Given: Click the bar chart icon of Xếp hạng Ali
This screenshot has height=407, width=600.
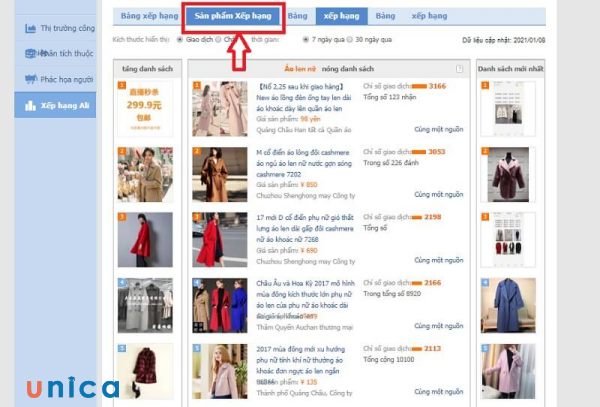Looking at the screenshot, I should tap(30, 106).
